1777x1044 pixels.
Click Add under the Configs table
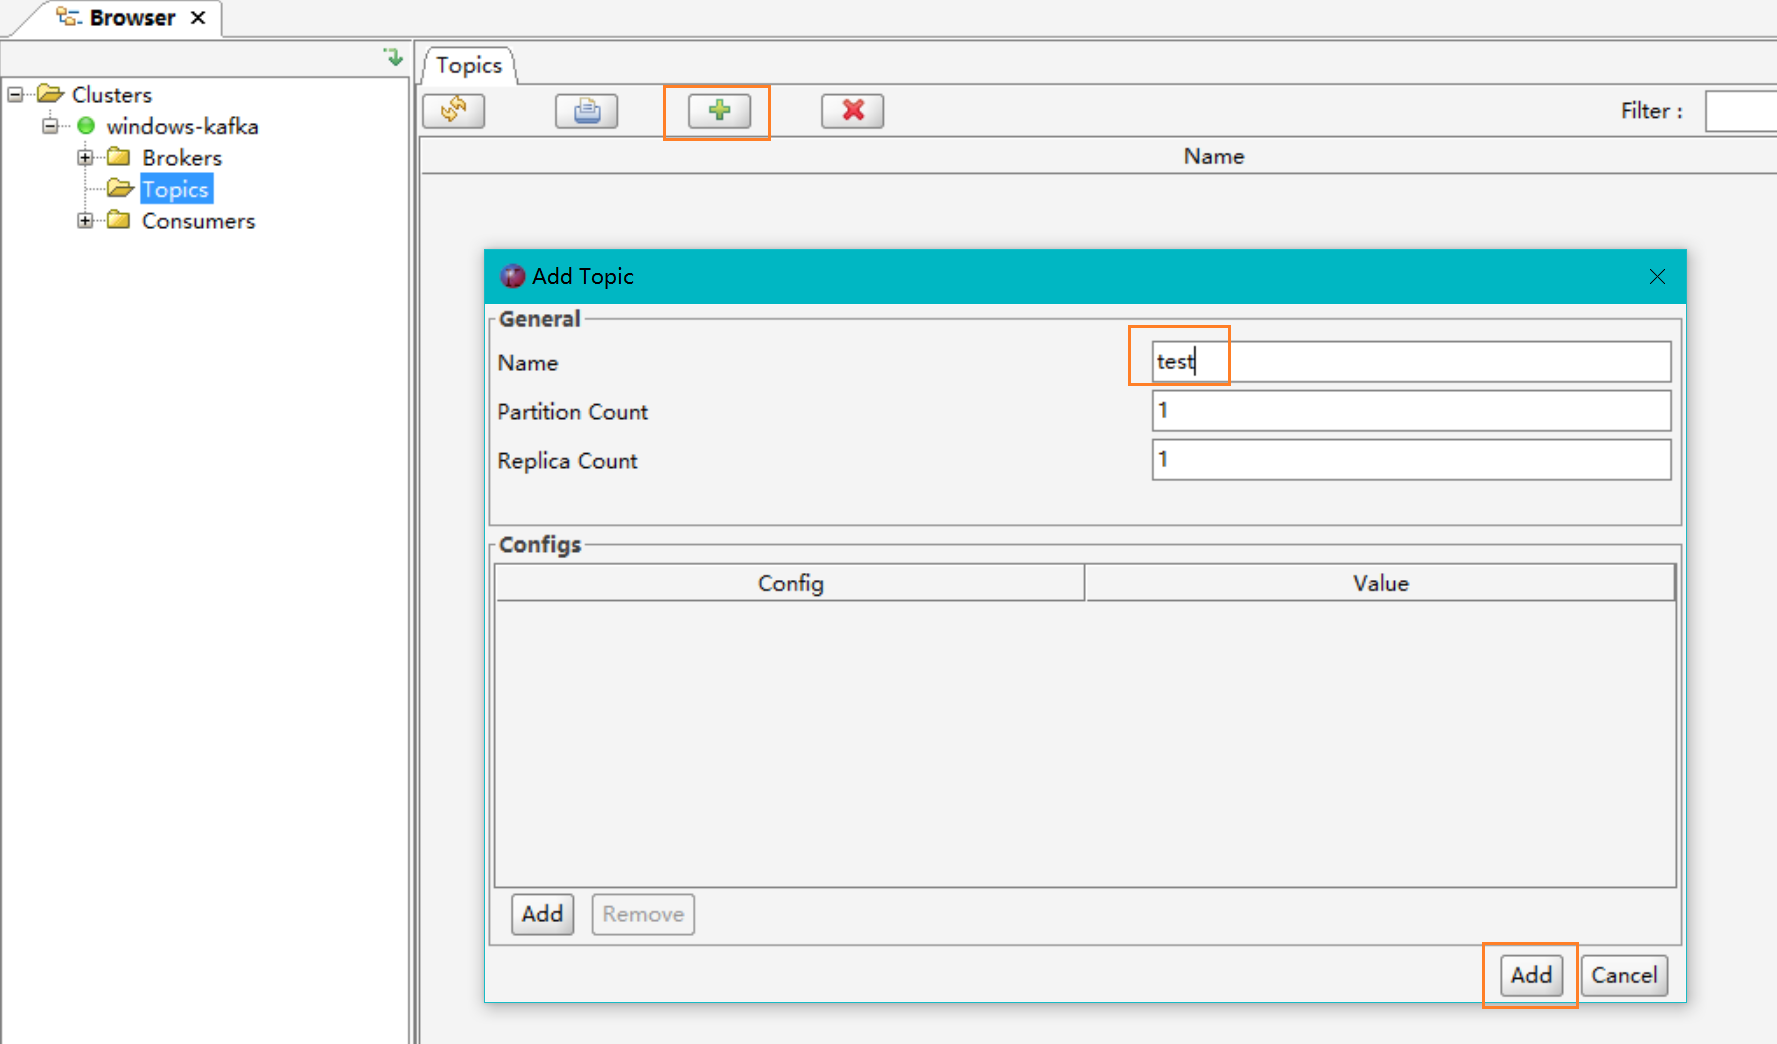click(542, 914)
